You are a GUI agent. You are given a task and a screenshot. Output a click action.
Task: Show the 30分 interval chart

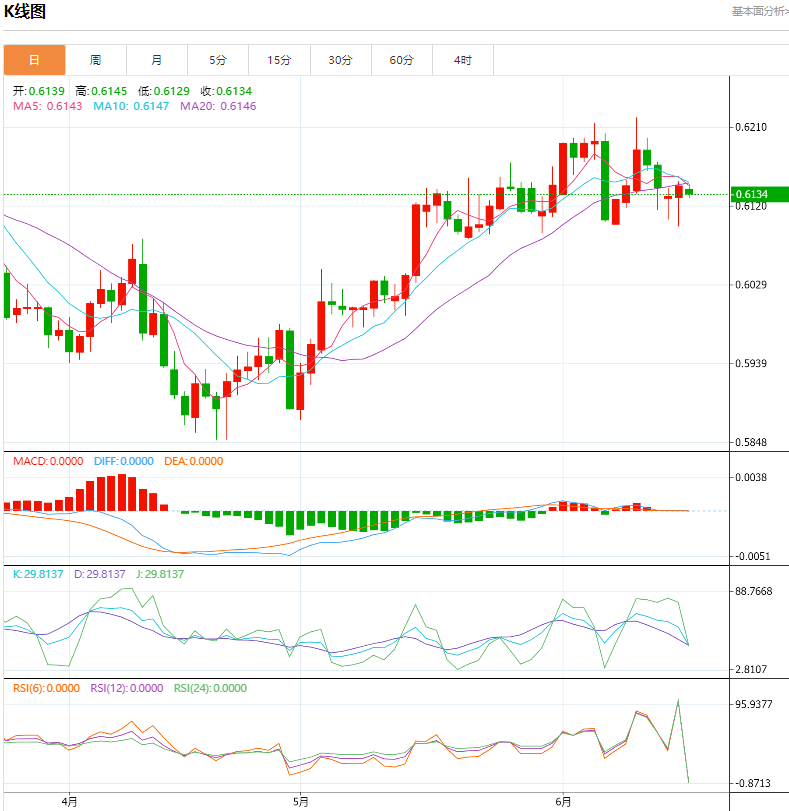tap(340, 60)
